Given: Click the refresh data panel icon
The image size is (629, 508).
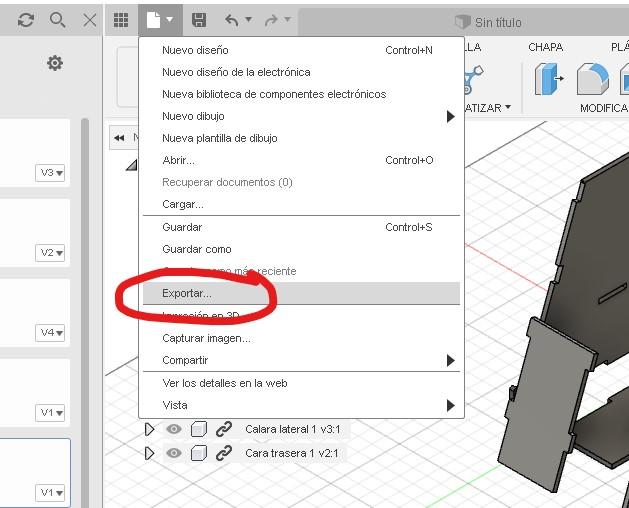Looking at the screenshot, I should tap(26, 20).
